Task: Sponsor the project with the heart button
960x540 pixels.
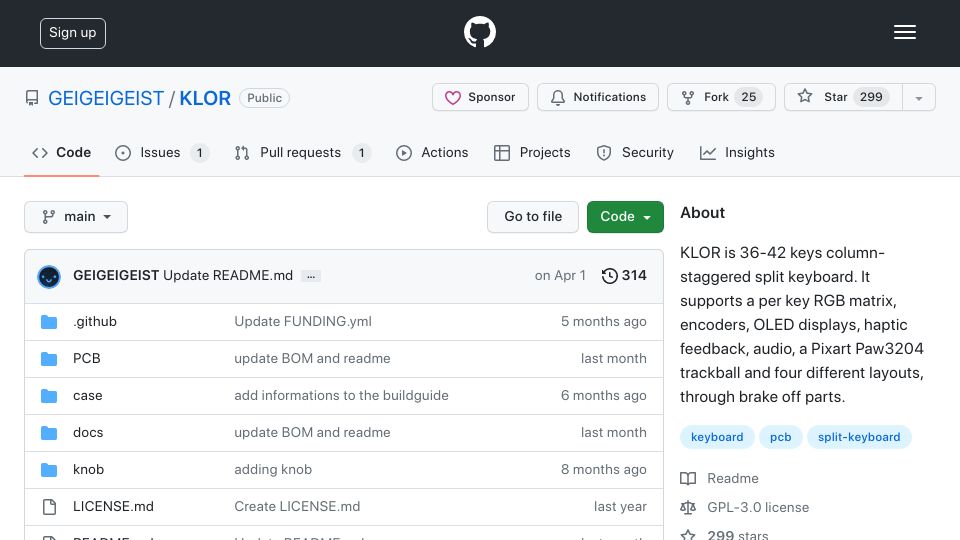Action: coord(480,97)
